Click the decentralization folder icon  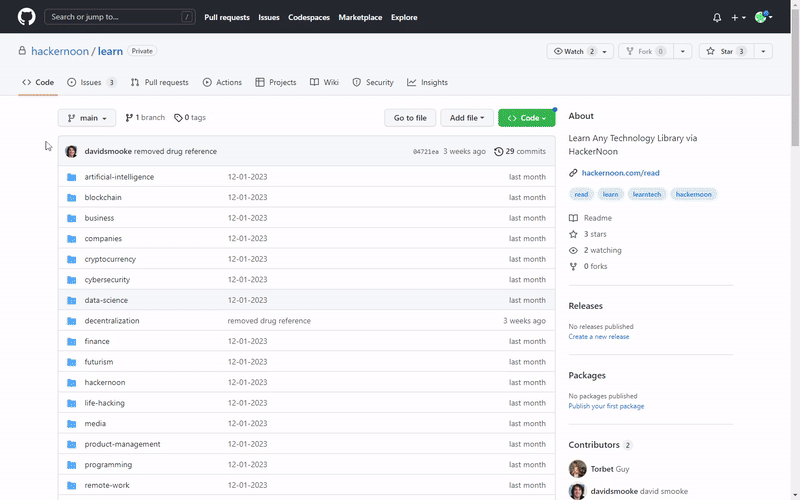tap(71, 321)
